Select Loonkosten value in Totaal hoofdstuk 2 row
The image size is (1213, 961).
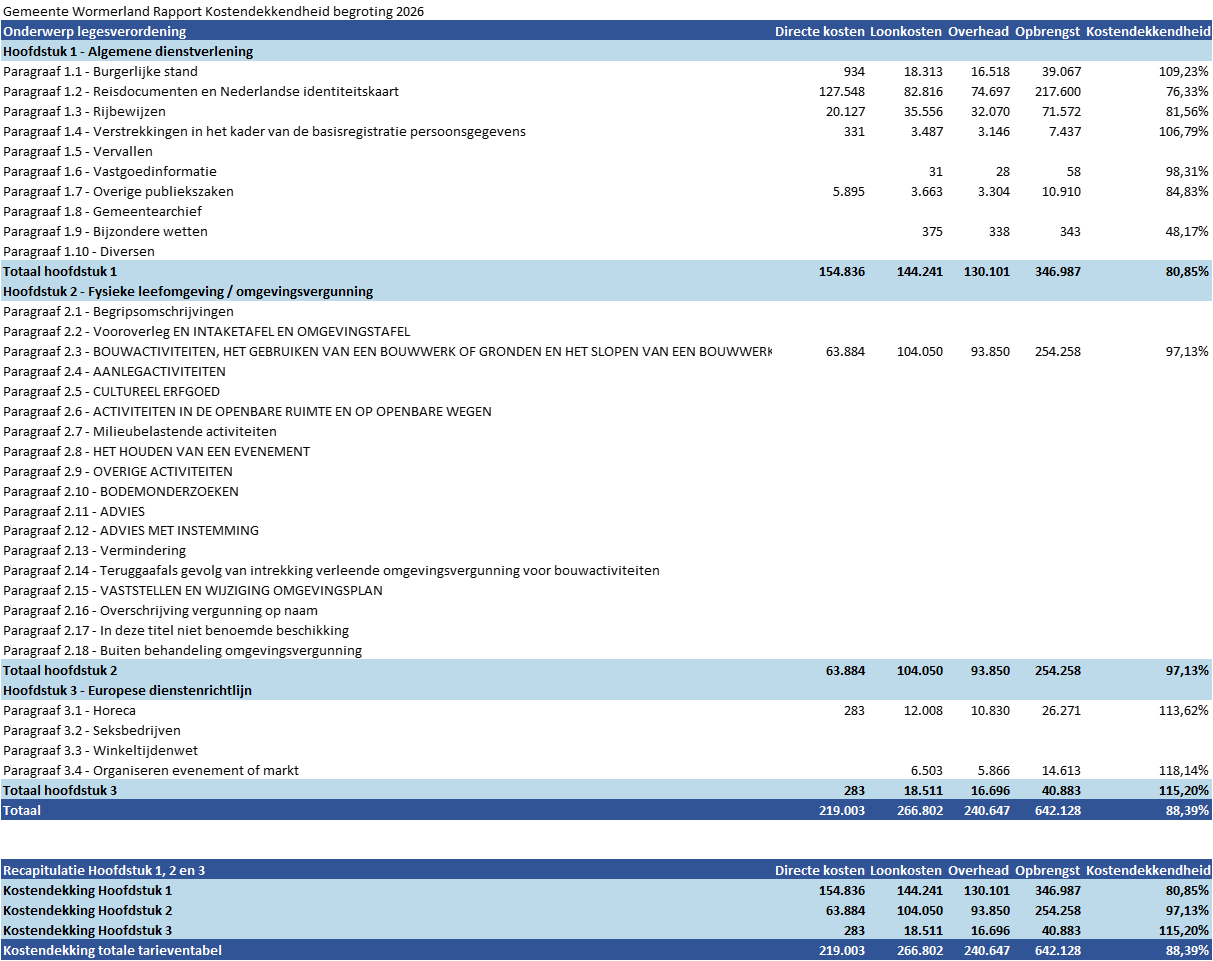coord(920,670)
